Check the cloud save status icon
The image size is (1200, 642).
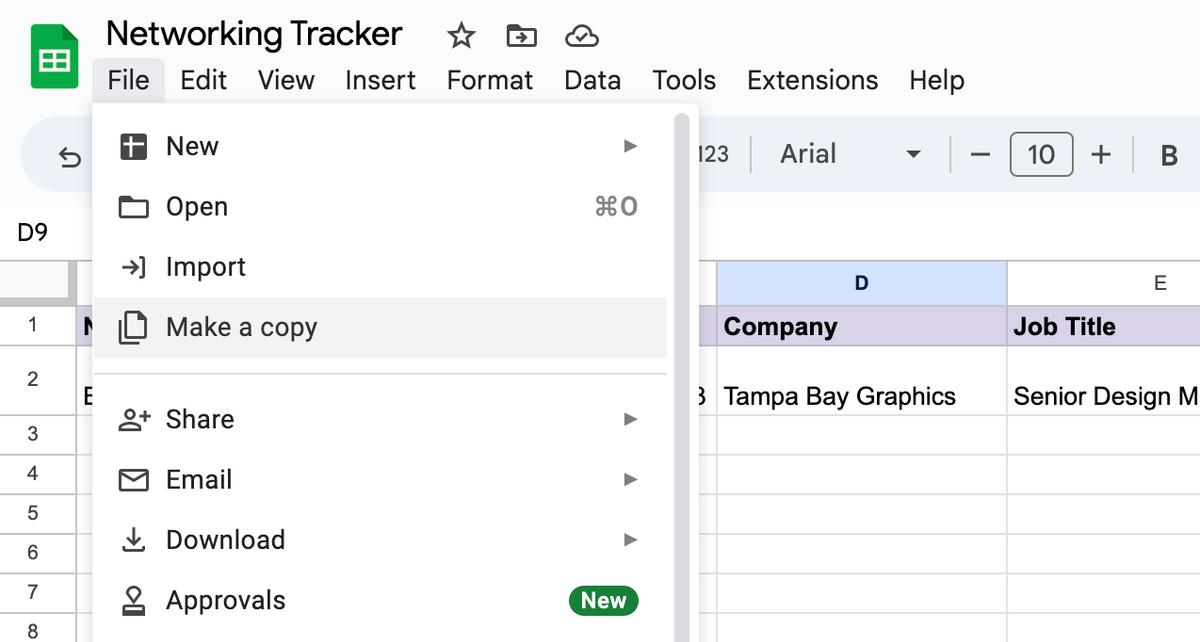pyautogui.click(x=581, y=37)
